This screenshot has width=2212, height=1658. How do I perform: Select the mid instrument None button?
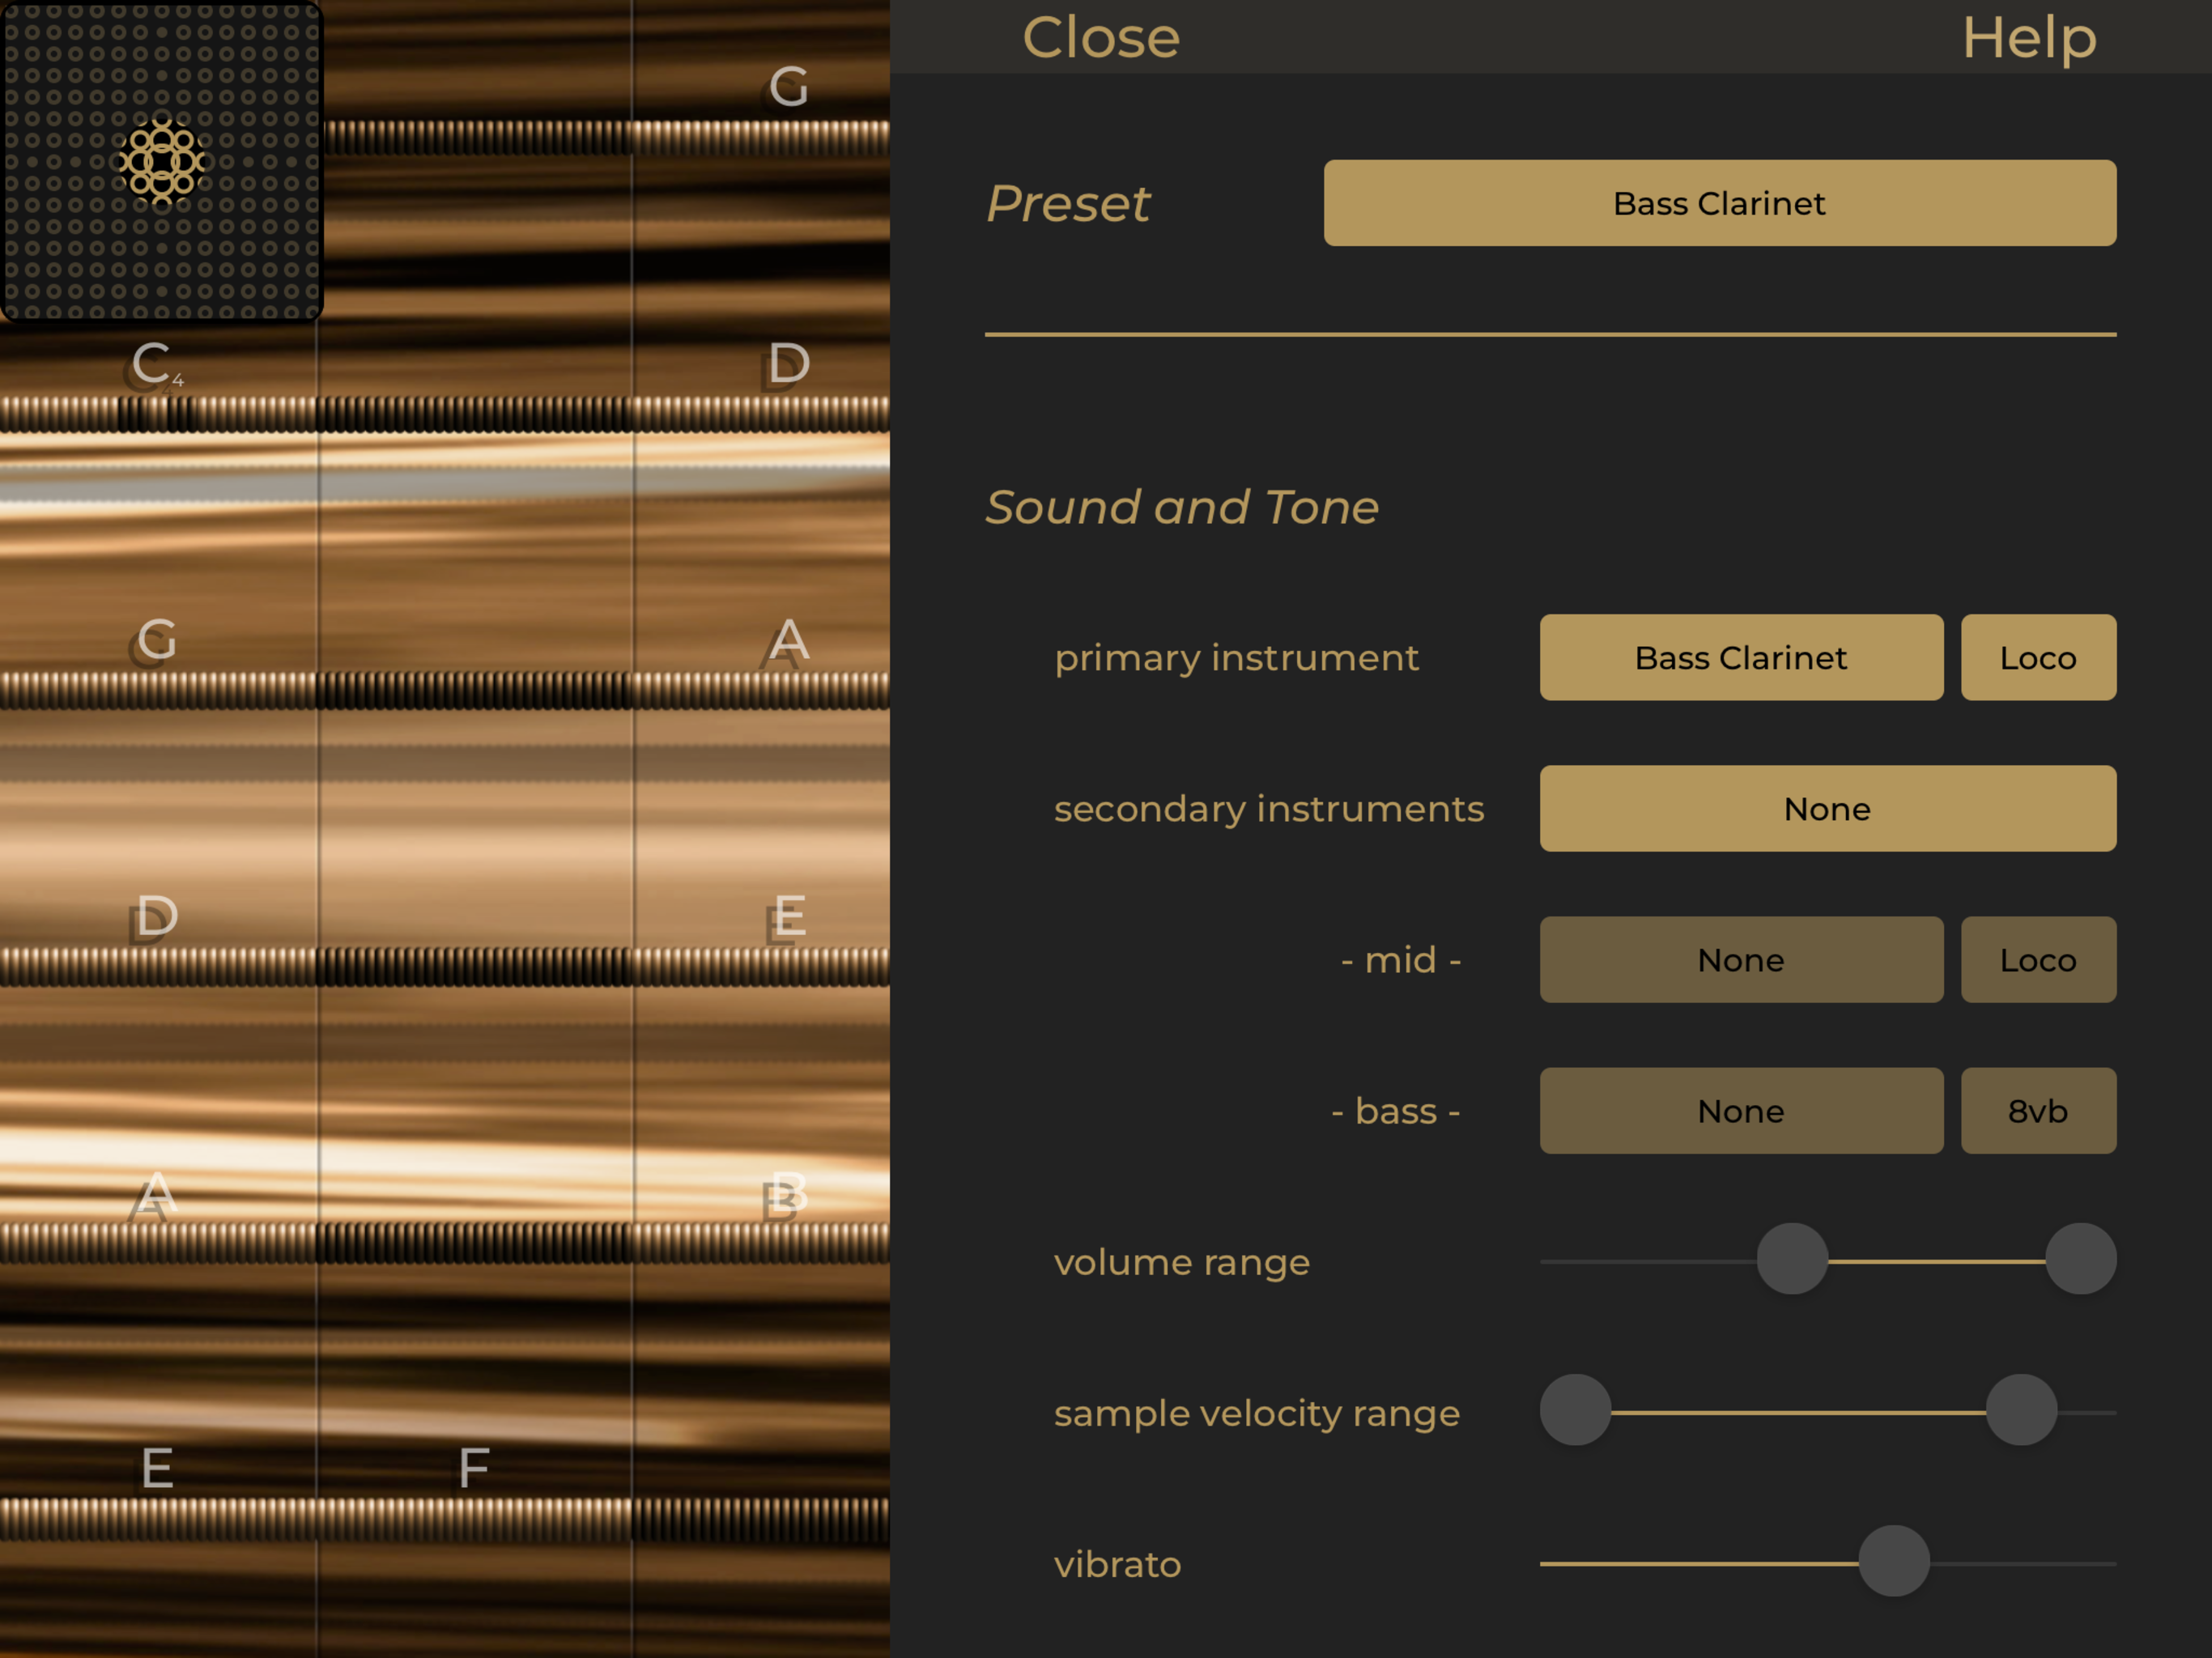click(1740, 960)
